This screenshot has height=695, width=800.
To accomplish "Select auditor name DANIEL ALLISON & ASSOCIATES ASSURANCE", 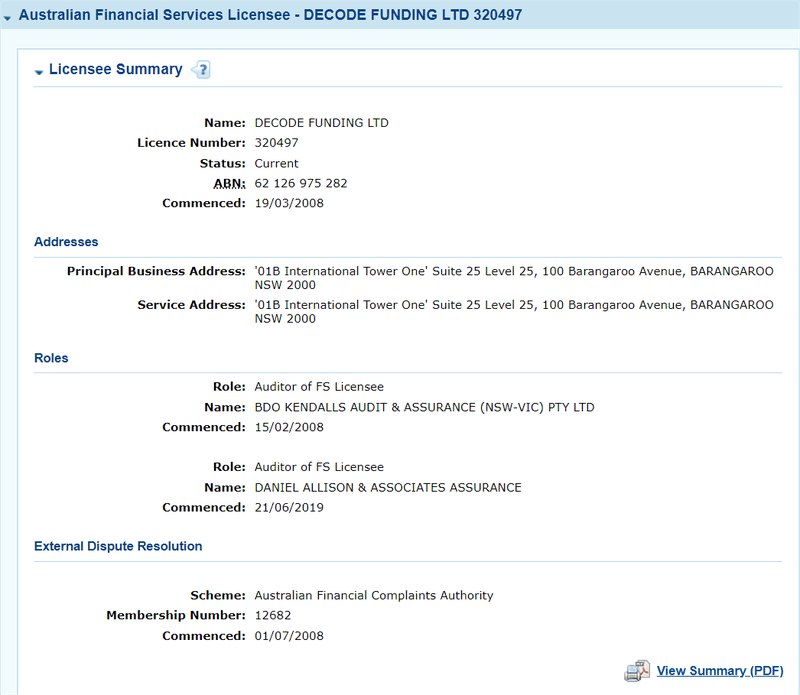I will (x=388, y=487).
